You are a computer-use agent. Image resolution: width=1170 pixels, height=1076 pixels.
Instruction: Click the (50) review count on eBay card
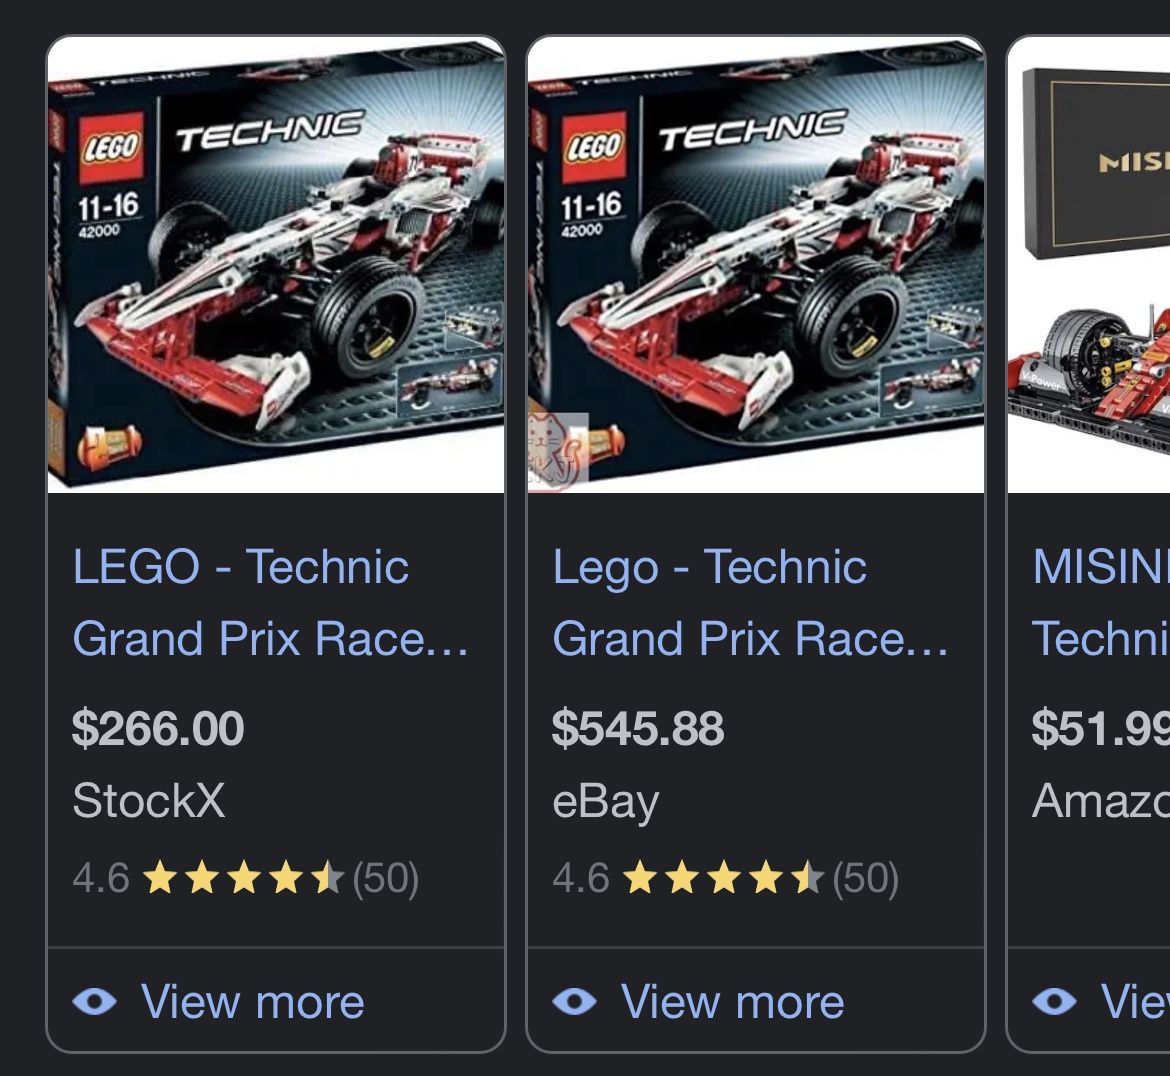click(x=865, y=879)
